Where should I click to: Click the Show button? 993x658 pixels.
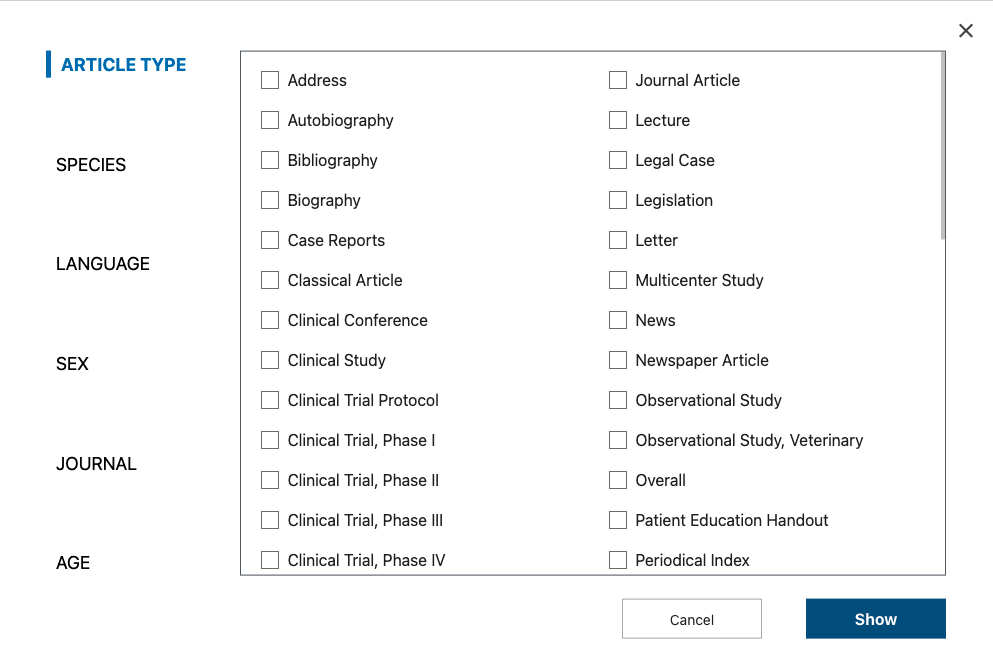875,619
